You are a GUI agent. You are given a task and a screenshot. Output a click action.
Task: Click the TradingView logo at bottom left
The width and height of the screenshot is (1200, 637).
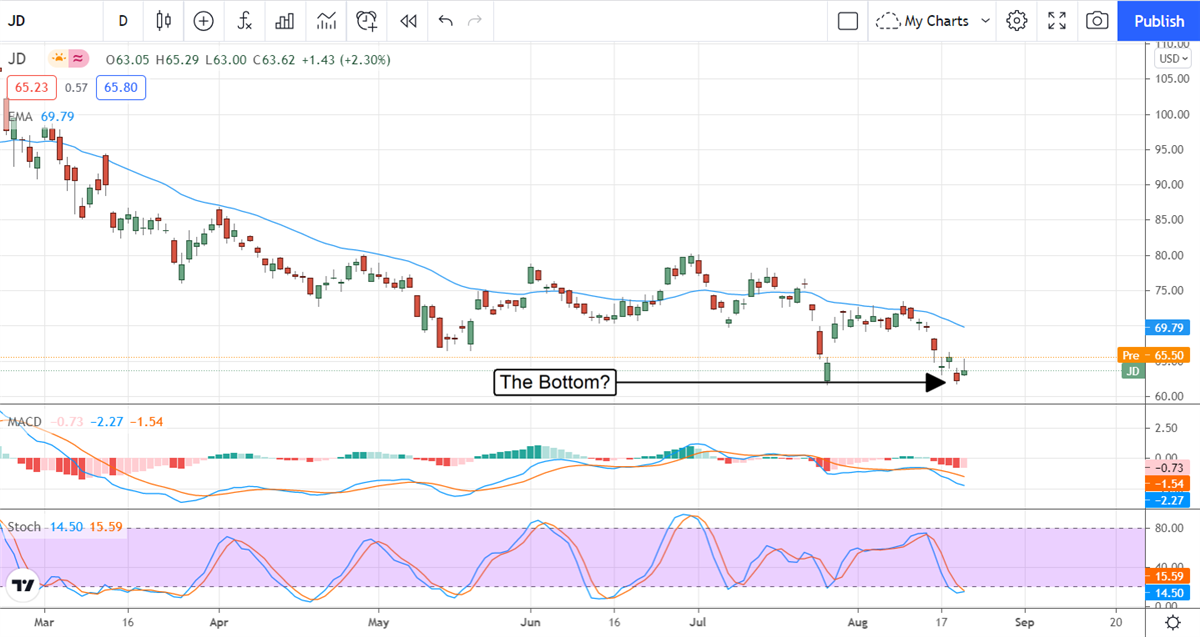25,586
